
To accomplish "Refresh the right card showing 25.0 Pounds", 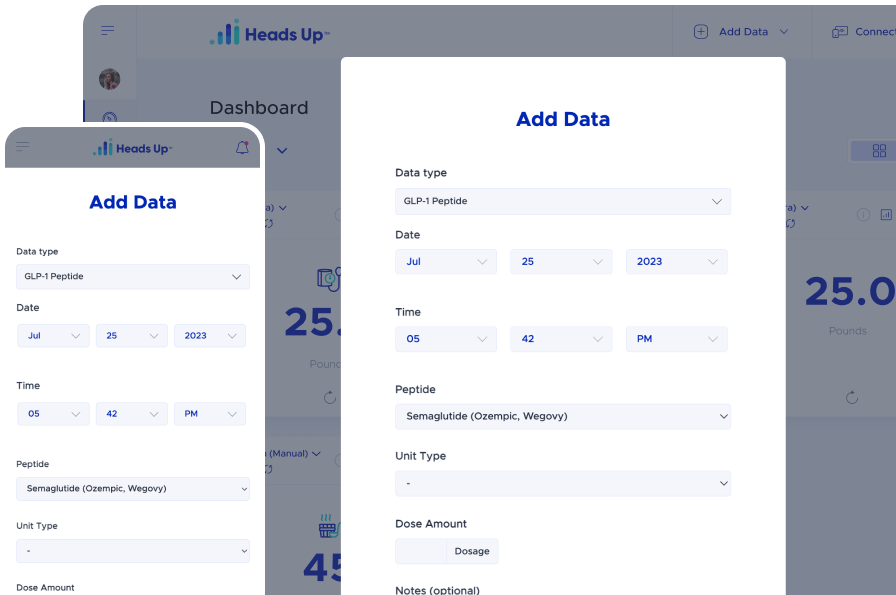I will coord(851,397).
